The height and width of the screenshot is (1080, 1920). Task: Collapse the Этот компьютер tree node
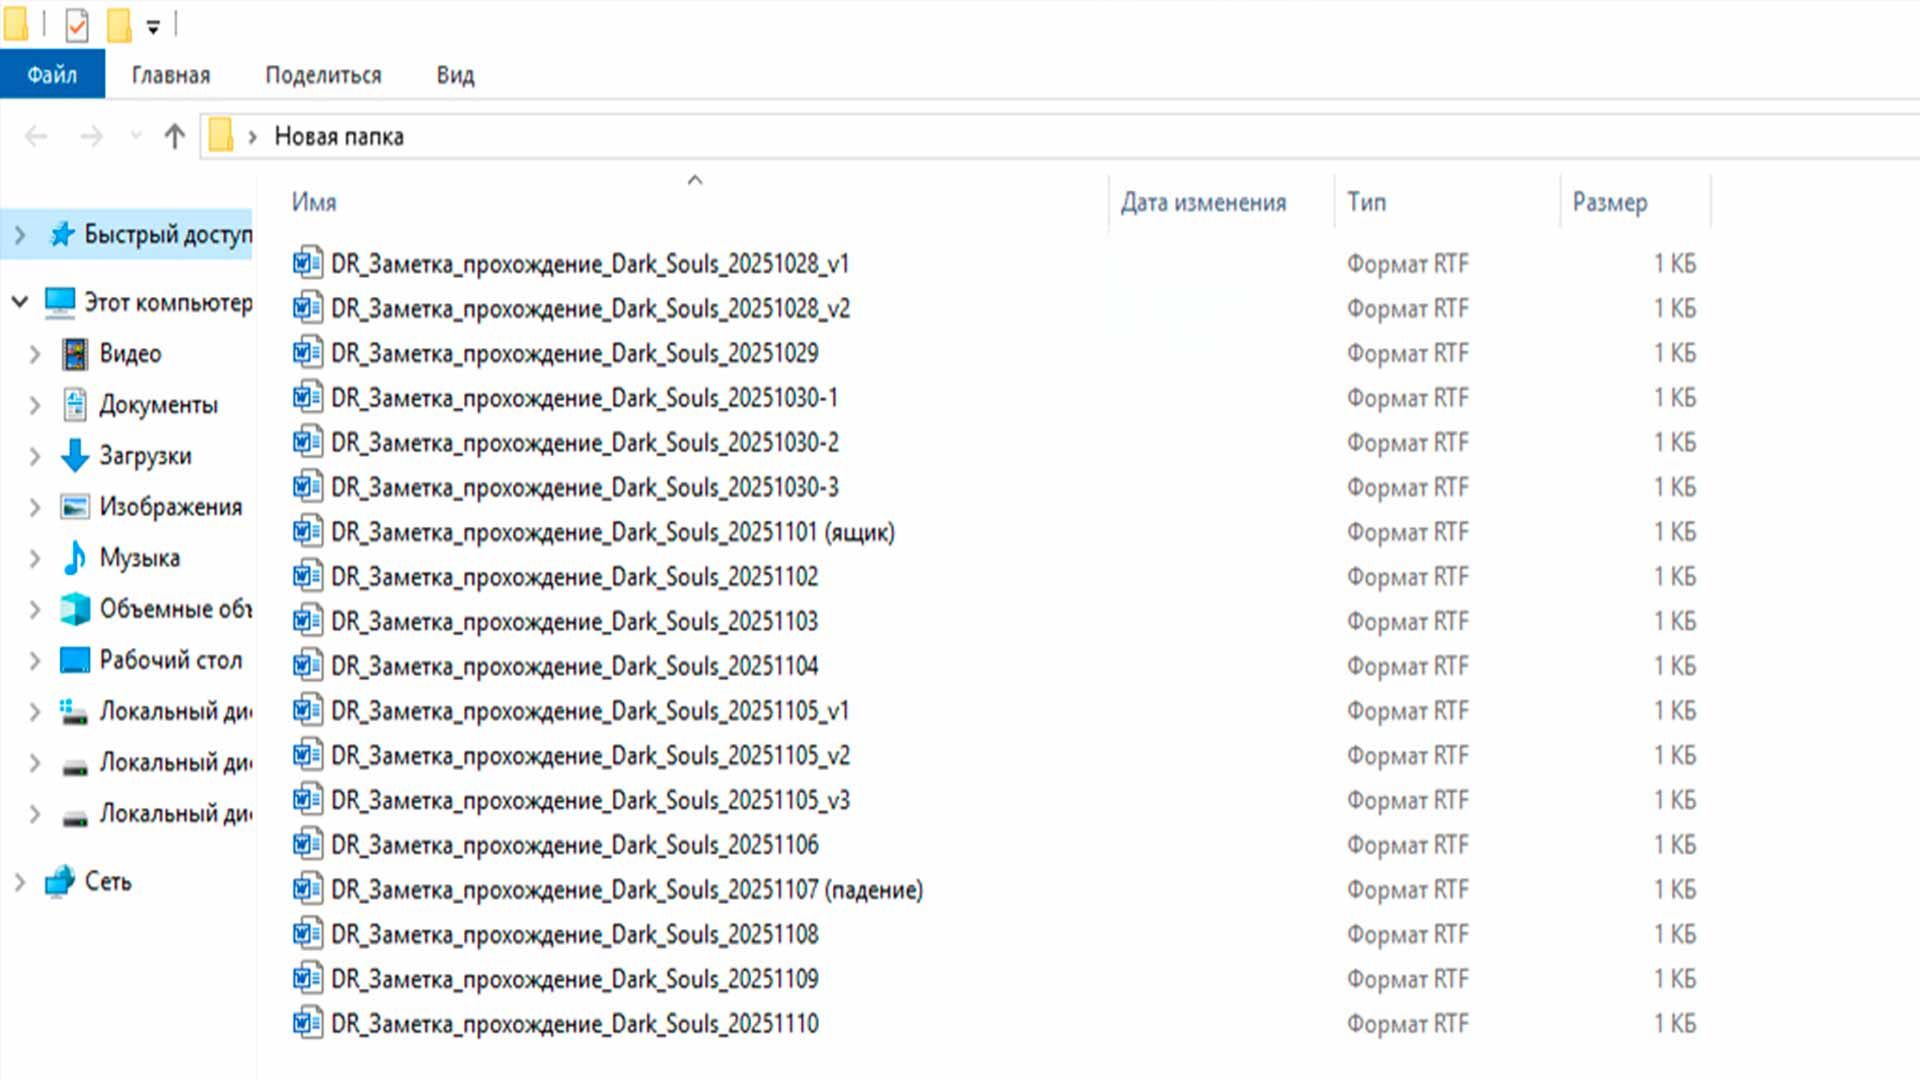(x=20, y=301)
